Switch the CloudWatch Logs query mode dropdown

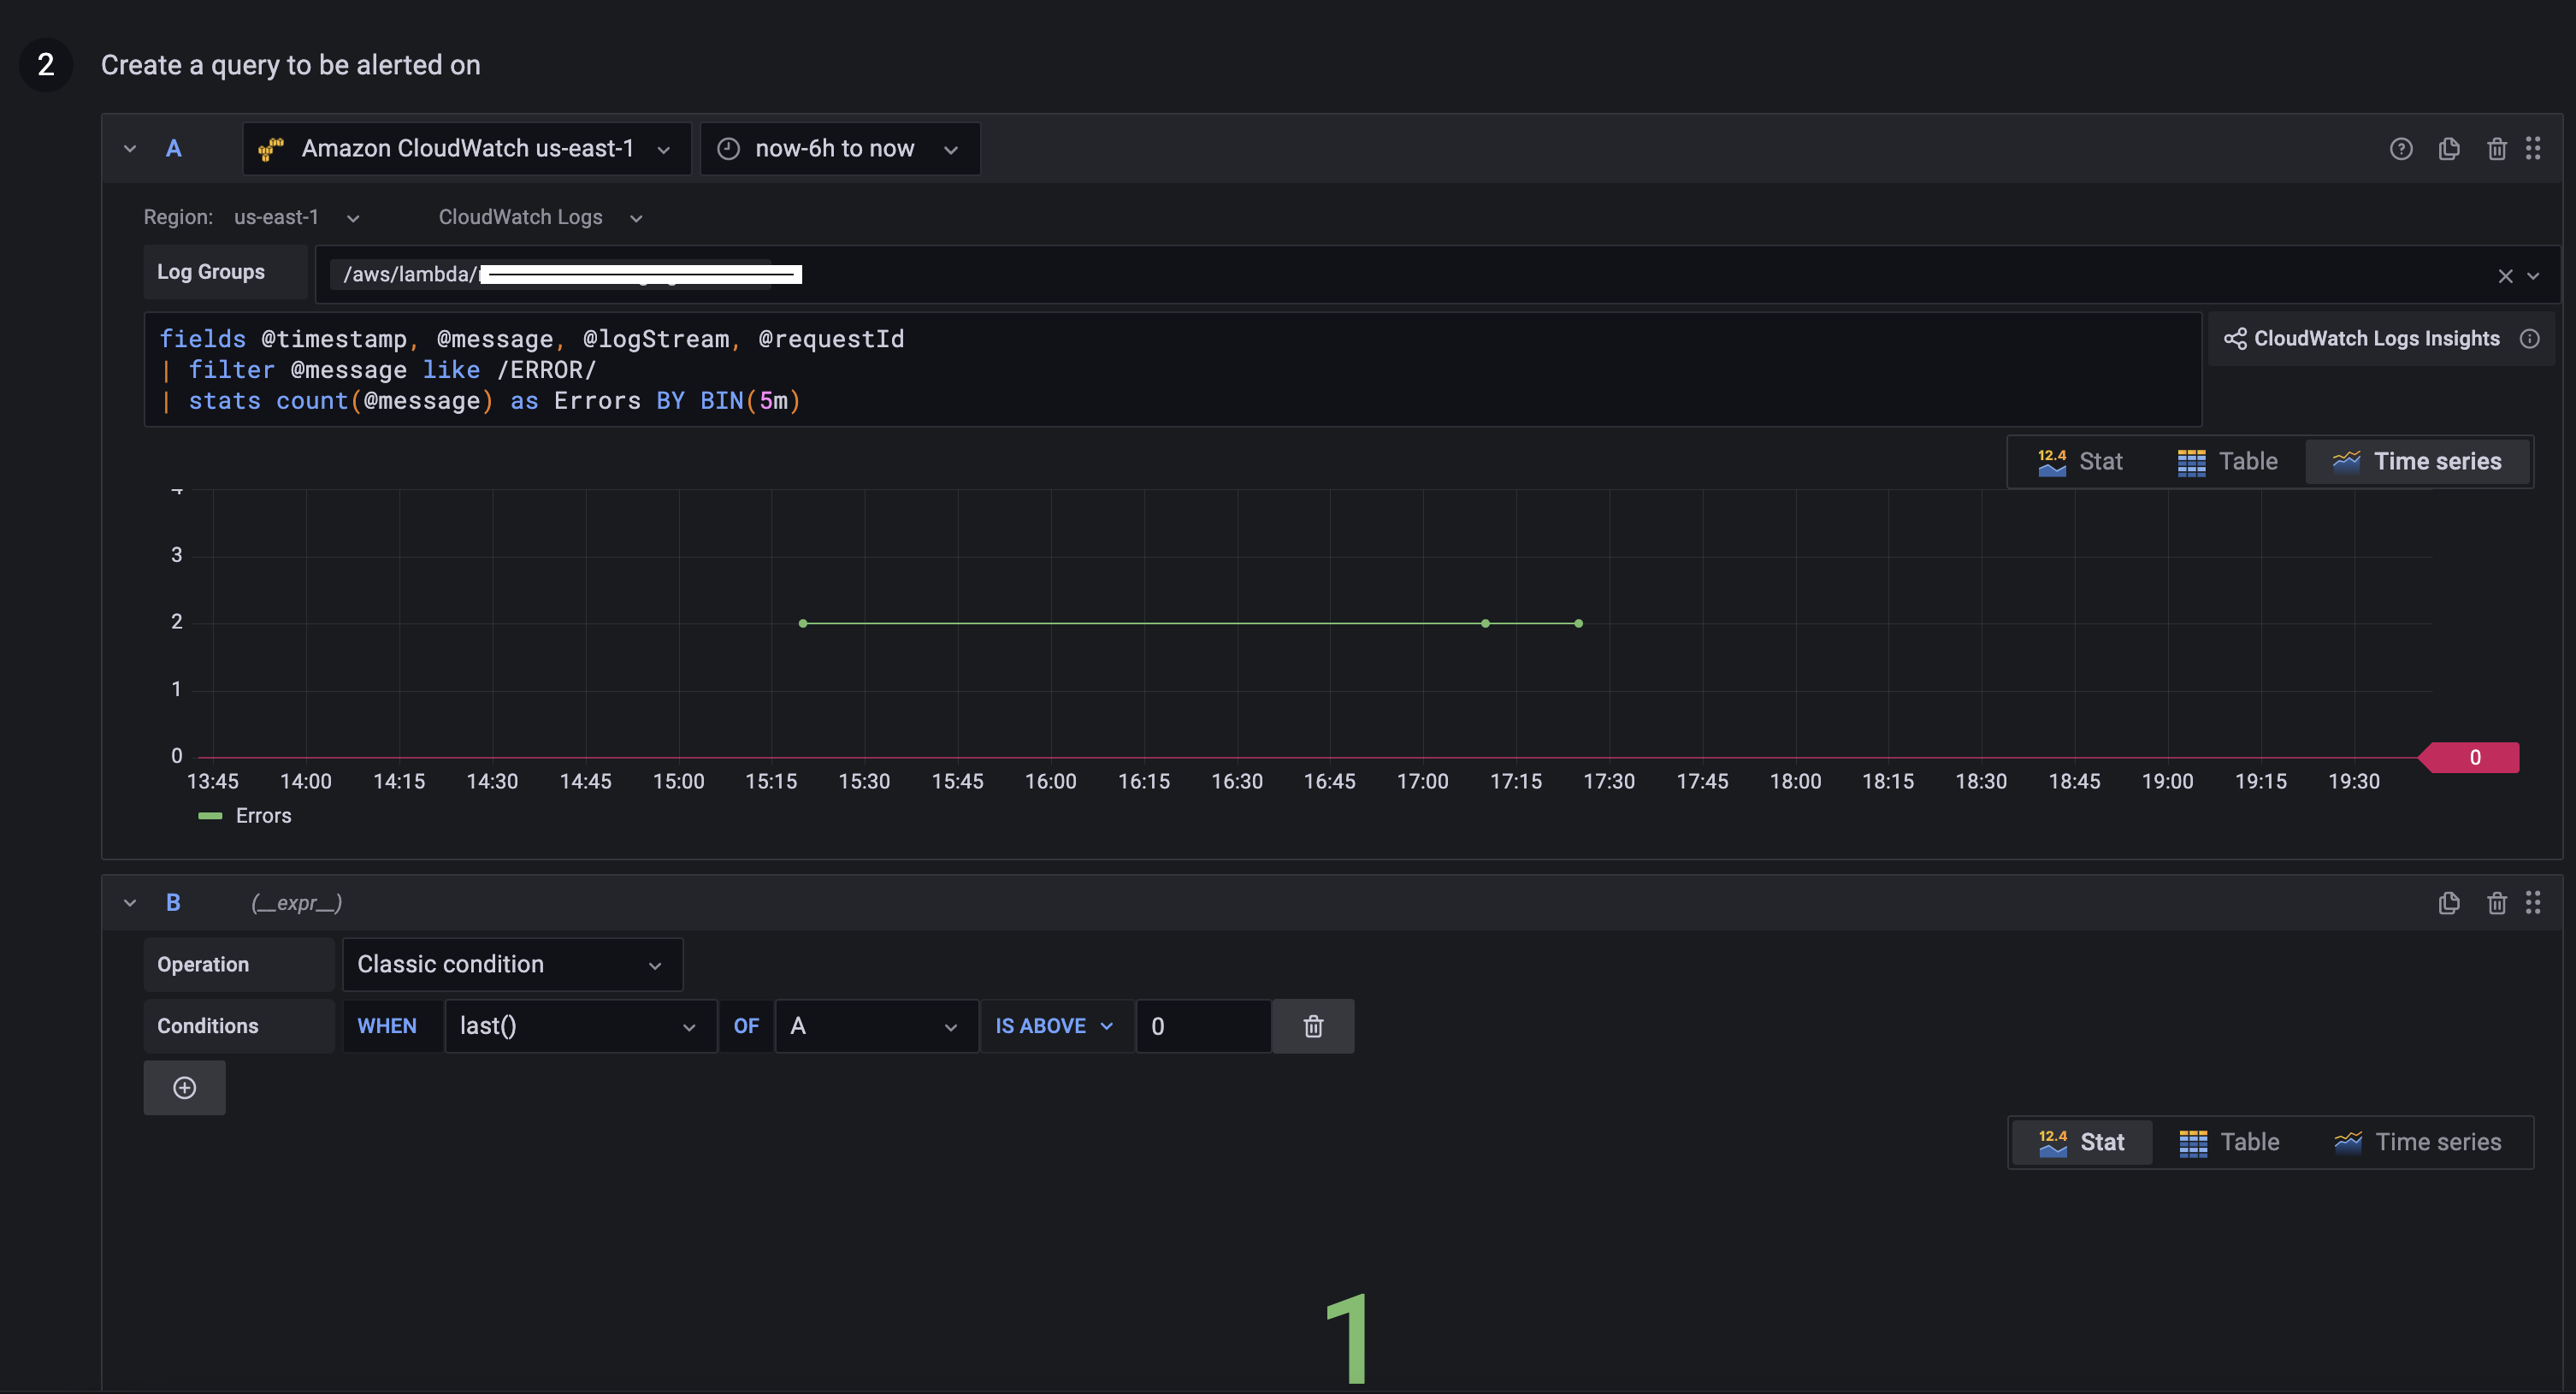click(540, 217)
